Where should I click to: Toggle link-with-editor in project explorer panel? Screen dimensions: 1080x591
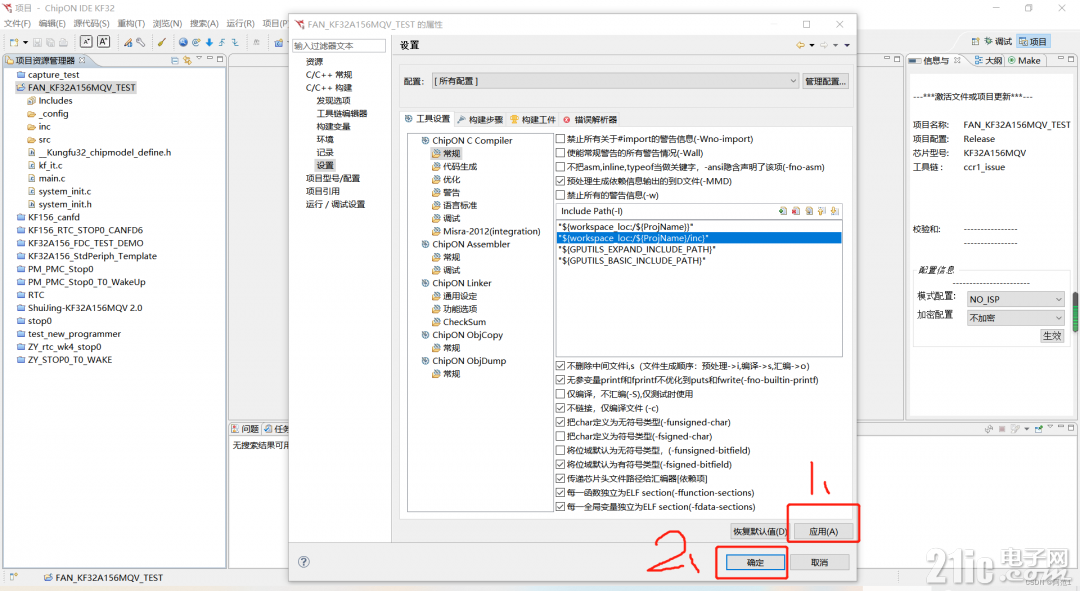pos(187,61)
